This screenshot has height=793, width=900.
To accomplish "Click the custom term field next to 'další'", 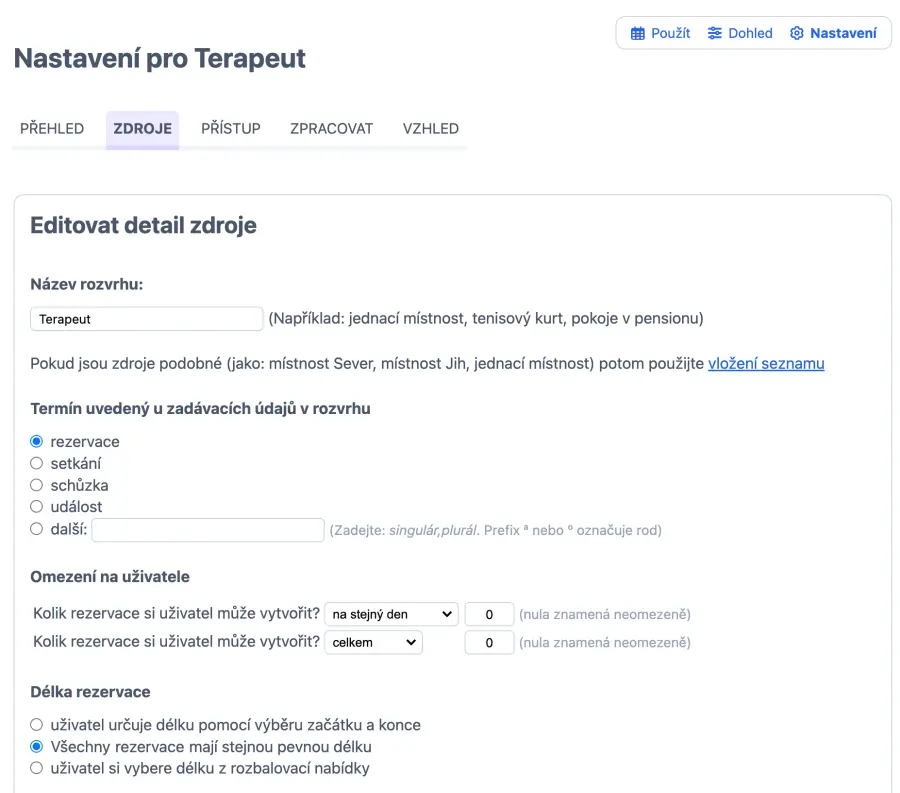I will pos(208,530).
